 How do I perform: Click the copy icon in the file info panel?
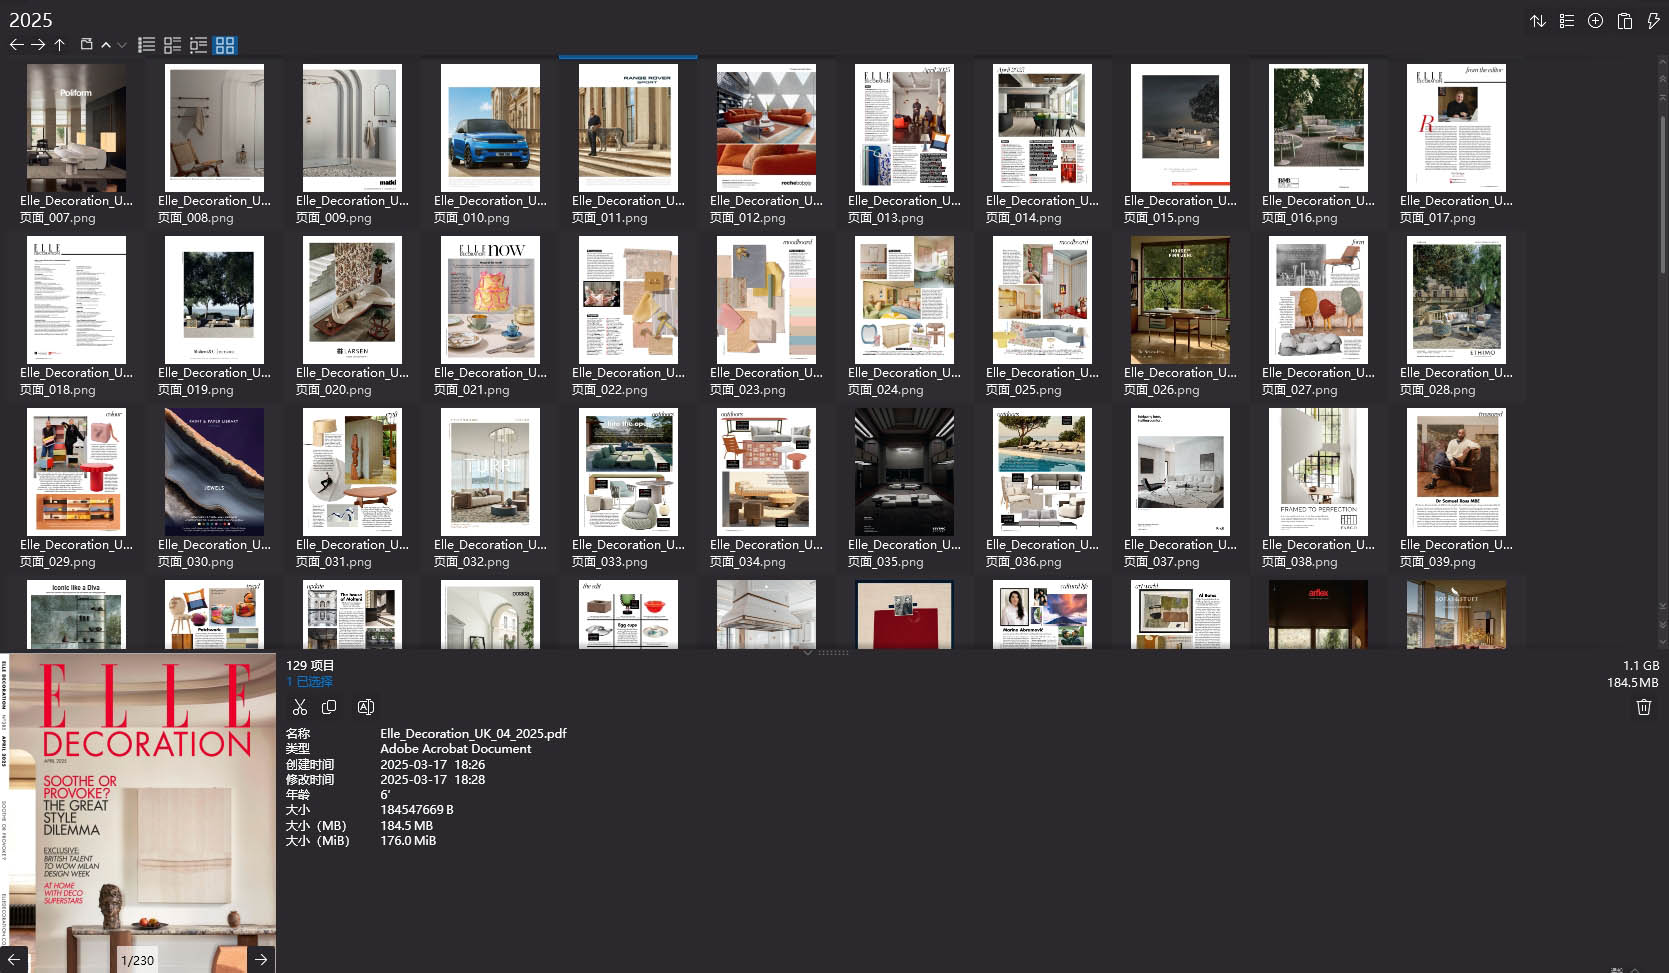(328, 707)
